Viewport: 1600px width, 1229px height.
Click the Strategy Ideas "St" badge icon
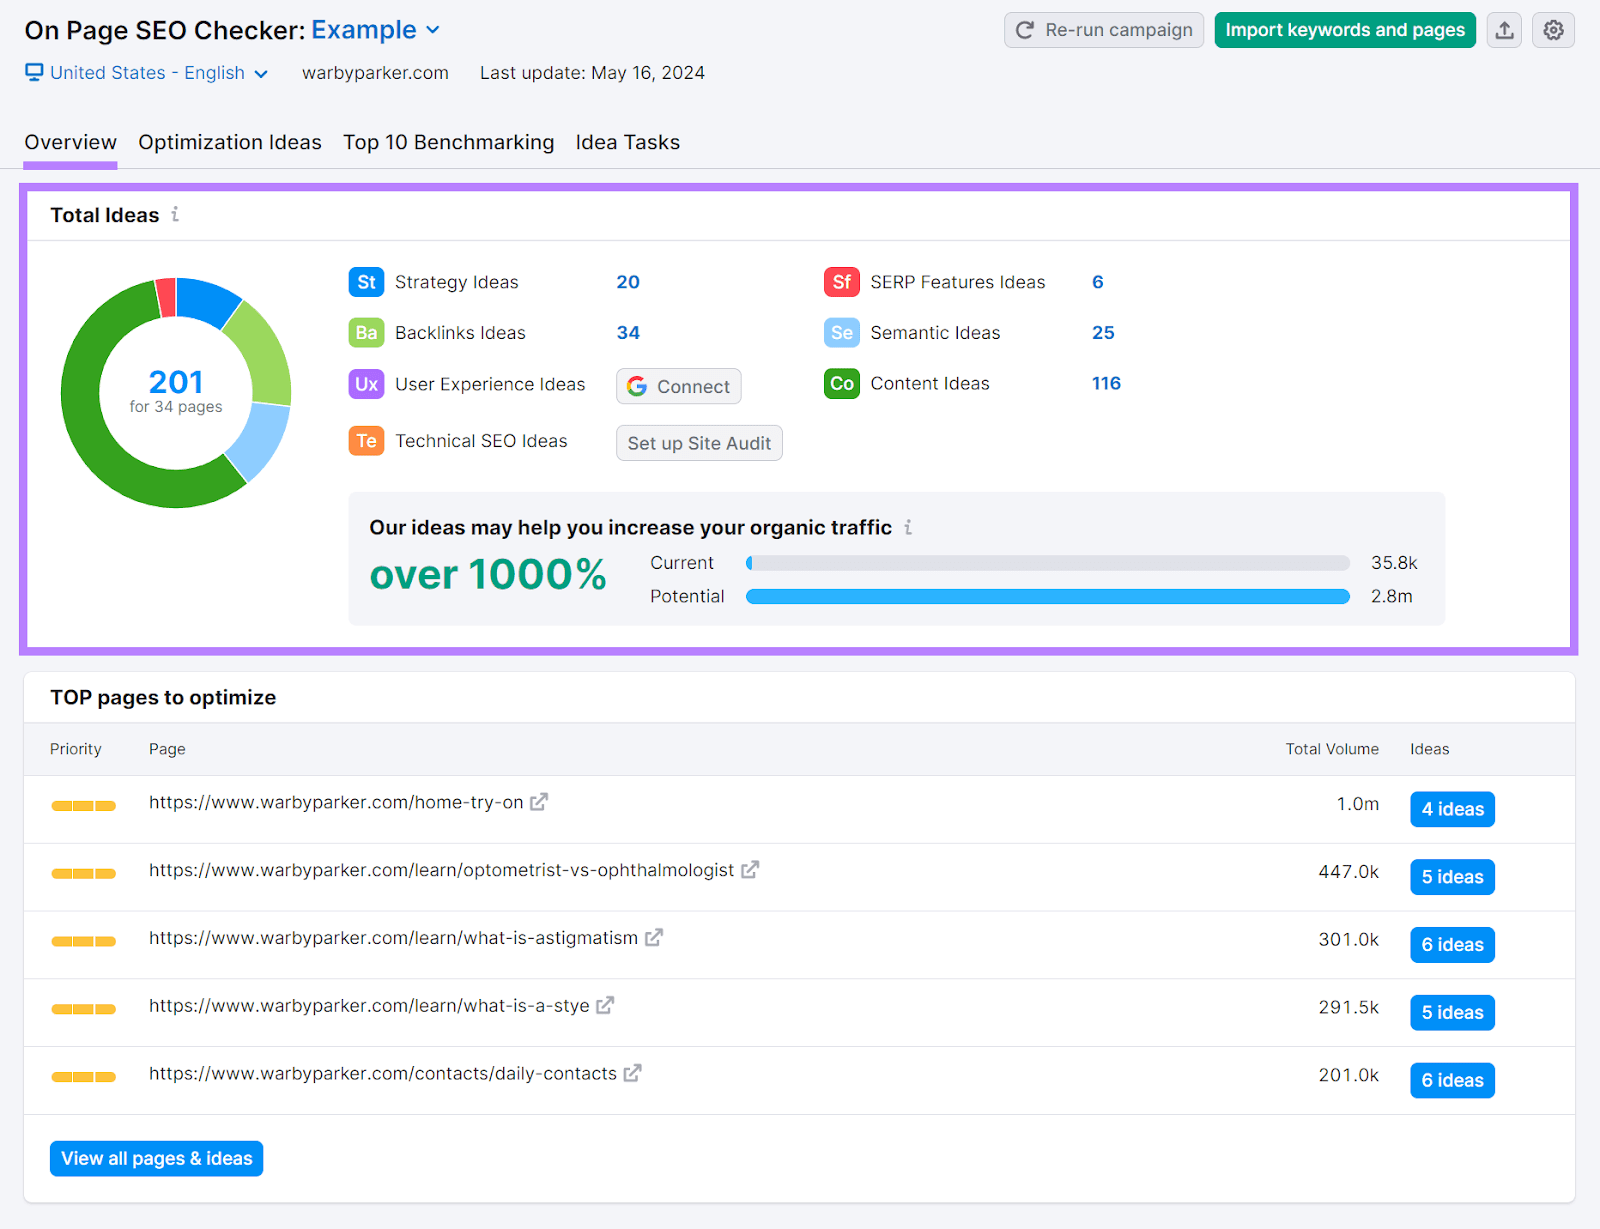coord(366,282)
